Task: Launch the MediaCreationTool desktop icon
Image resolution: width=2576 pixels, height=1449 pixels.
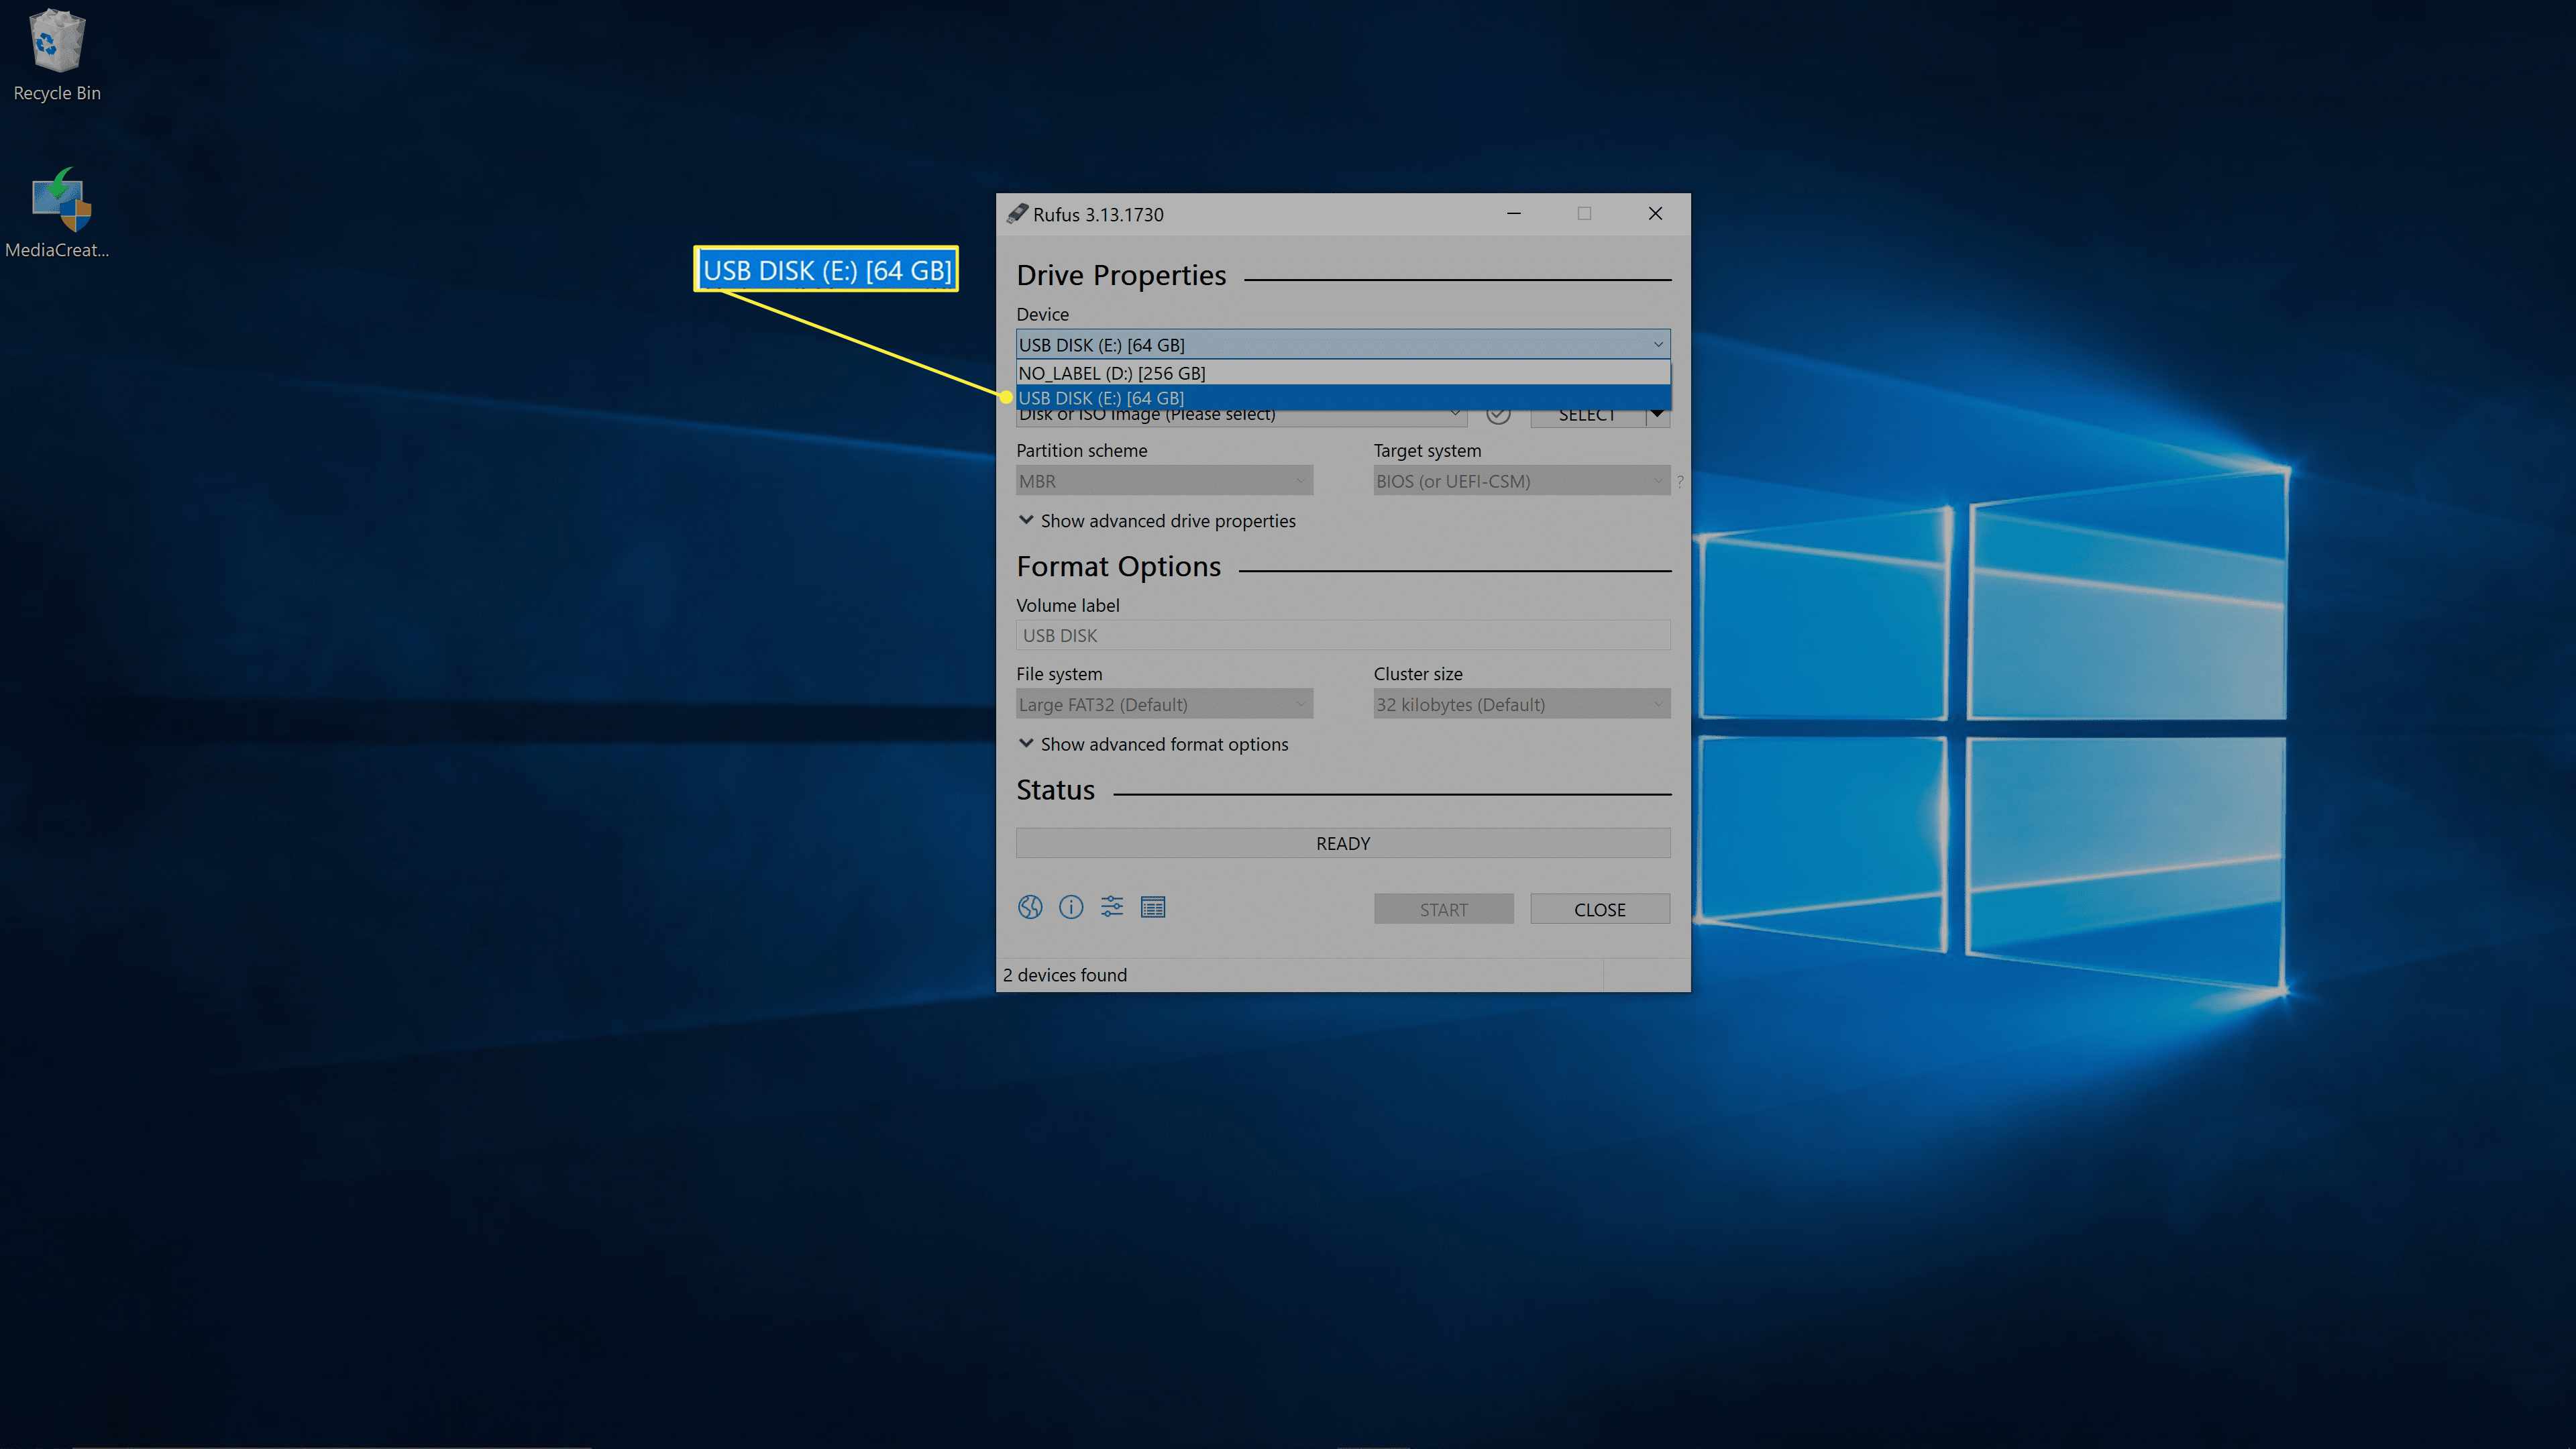Action: click(x=58, y=212)
